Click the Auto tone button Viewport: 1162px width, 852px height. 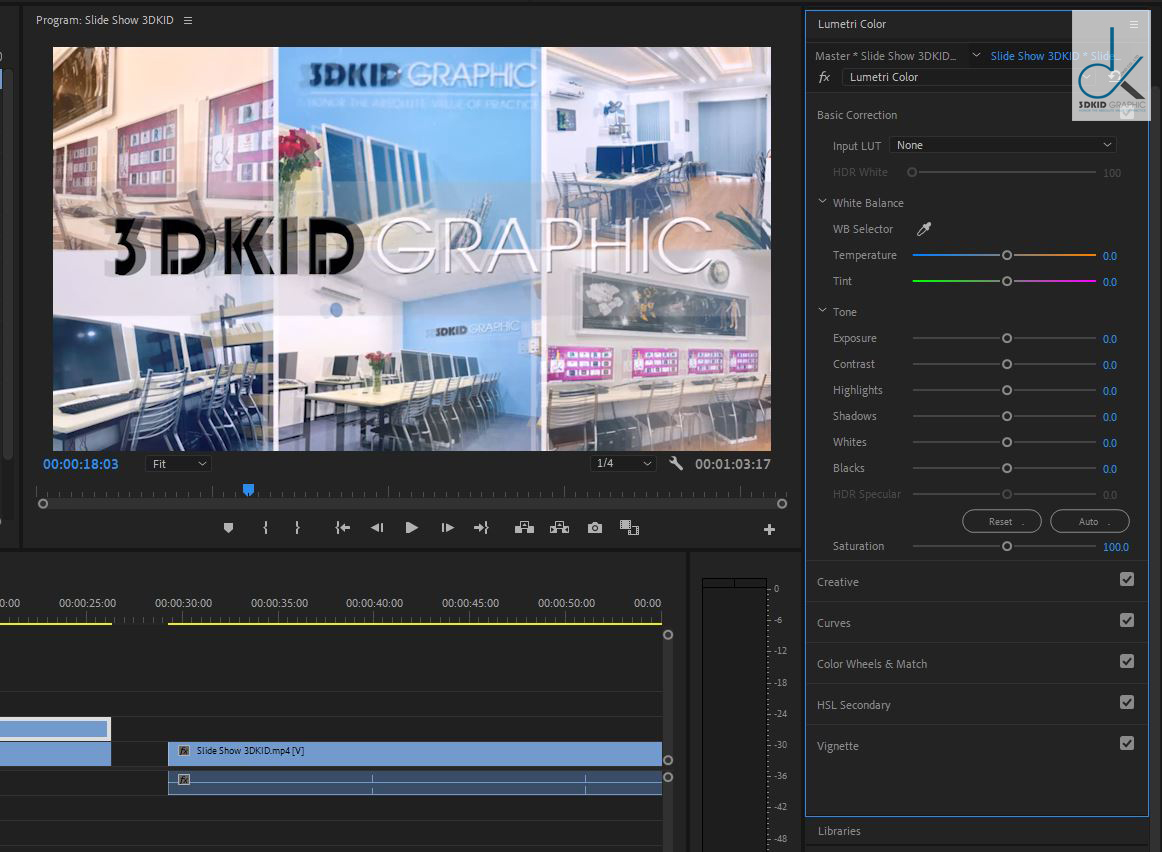[x=1089, y=522]
